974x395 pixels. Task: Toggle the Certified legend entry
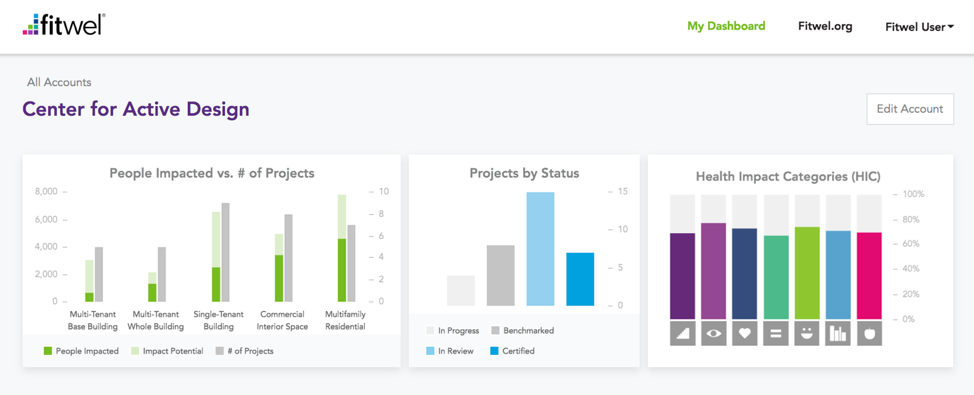[512, 351]
